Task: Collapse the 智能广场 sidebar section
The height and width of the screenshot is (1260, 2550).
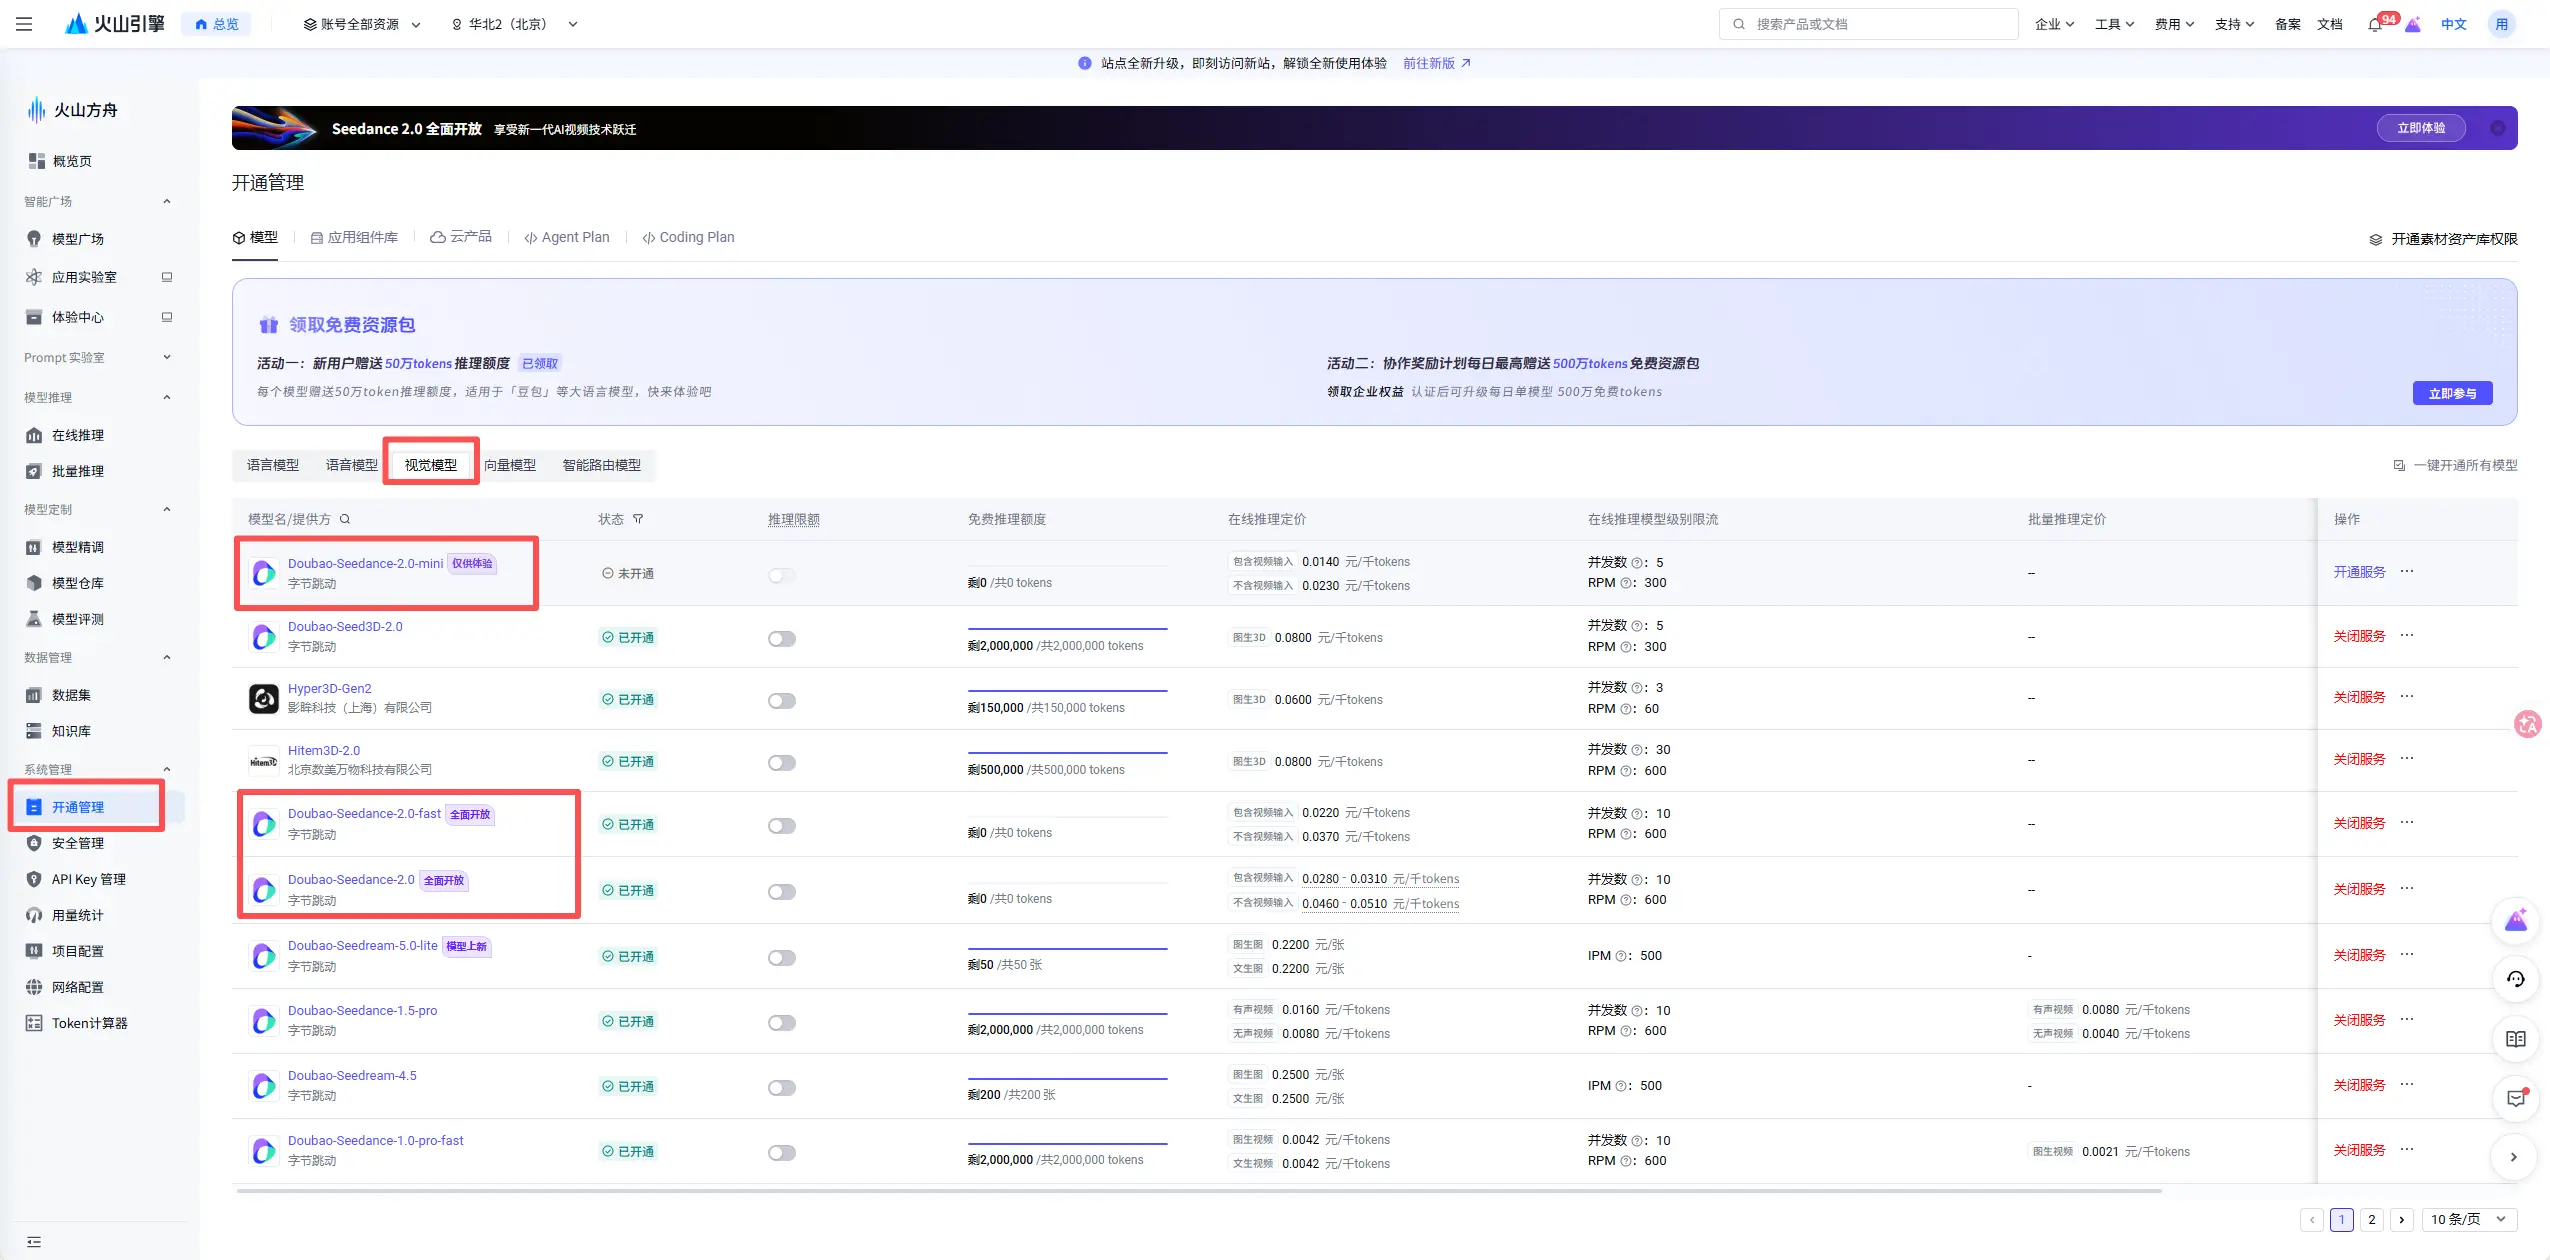Action: coord(167,201)
